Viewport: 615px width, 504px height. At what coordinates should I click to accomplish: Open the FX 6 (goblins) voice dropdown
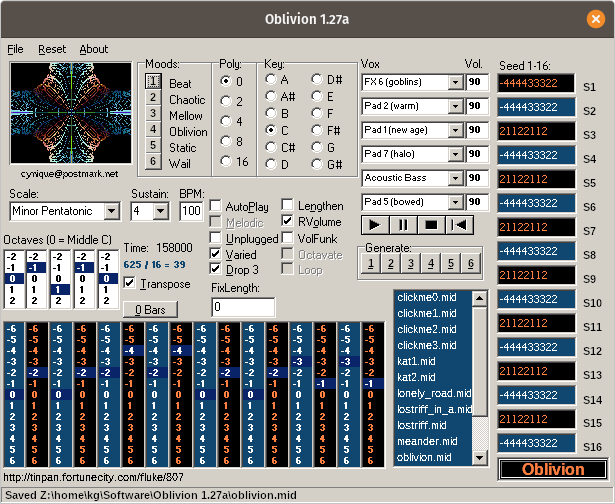coord(455,82)
